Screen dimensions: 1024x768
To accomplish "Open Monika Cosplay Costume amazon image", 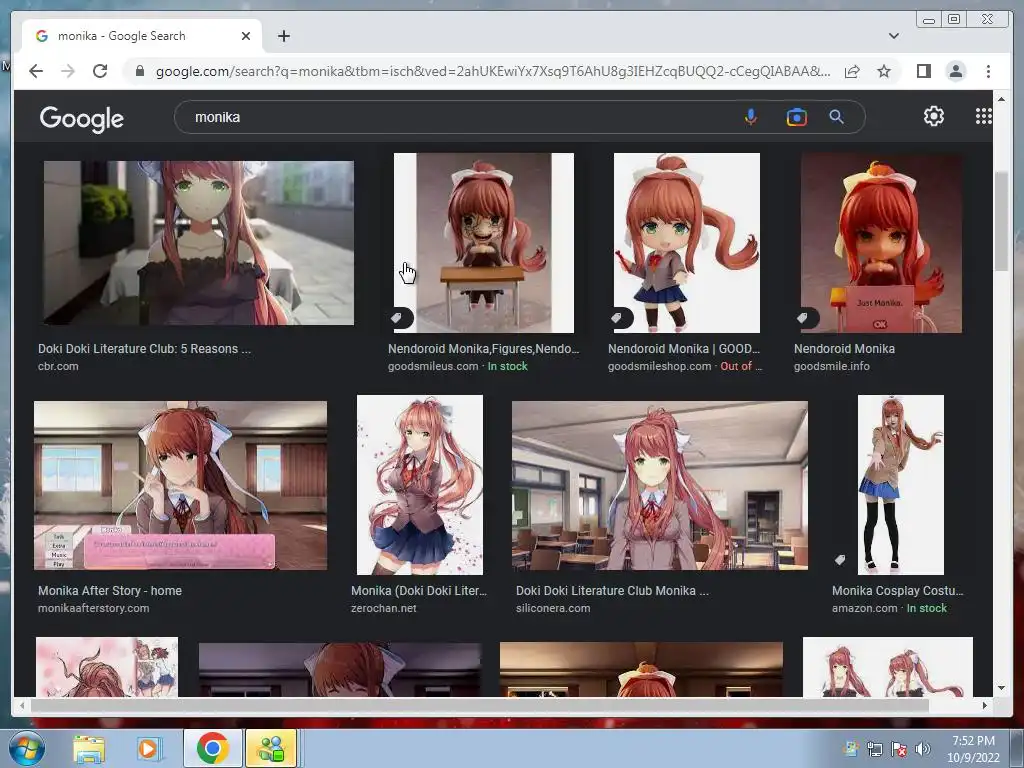I will tap(901, 485).
